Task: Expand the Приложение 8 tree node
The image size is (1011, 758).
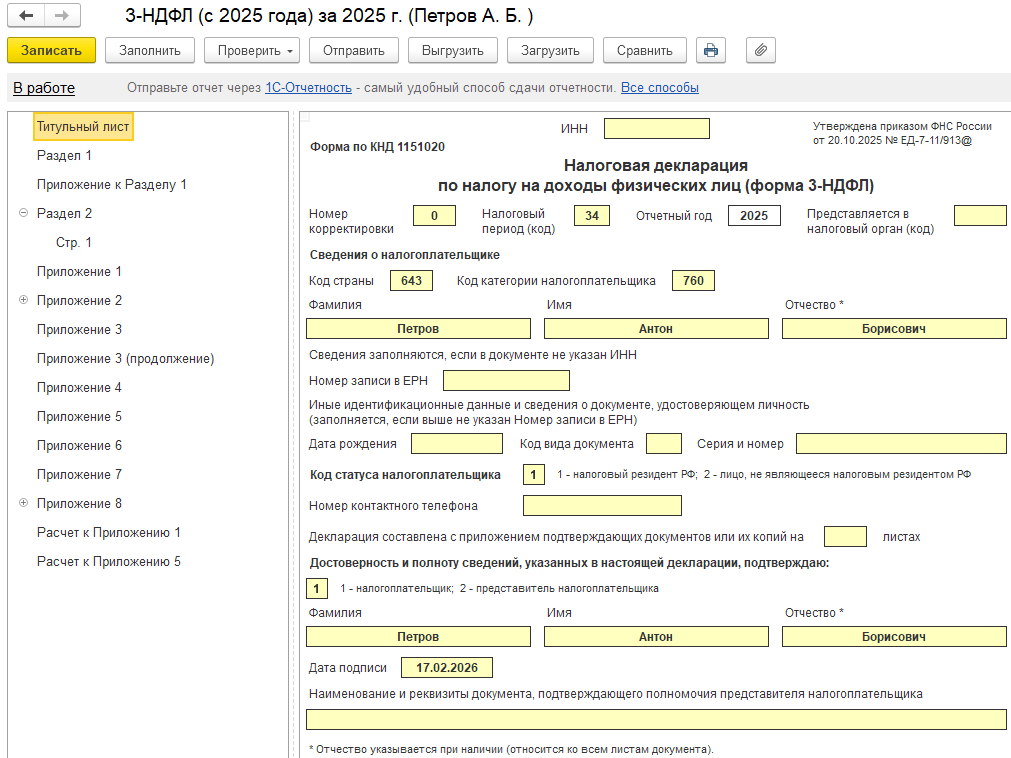Action: click(23, 503)
